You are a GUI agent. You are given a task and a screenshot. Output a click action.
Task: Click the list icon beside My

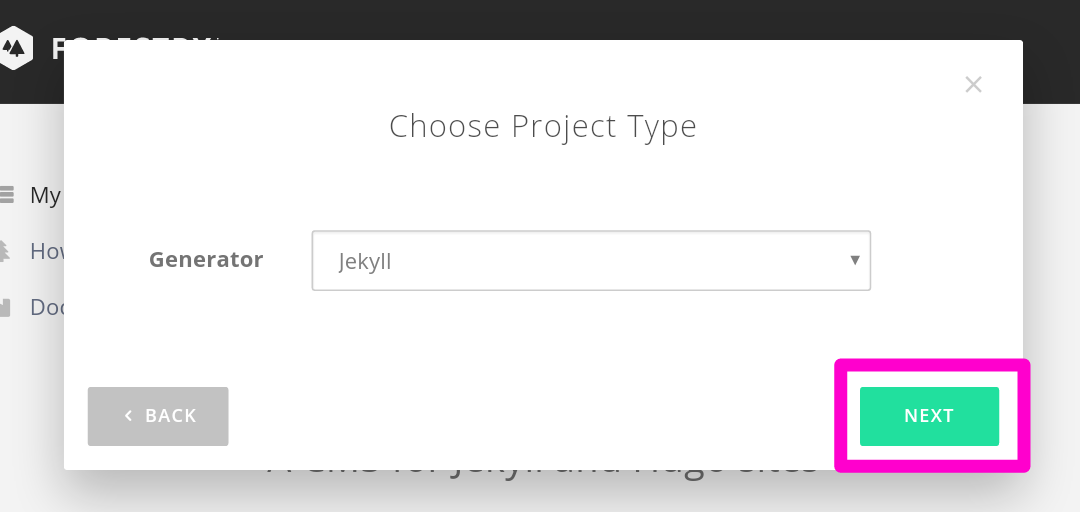[6, 194]
